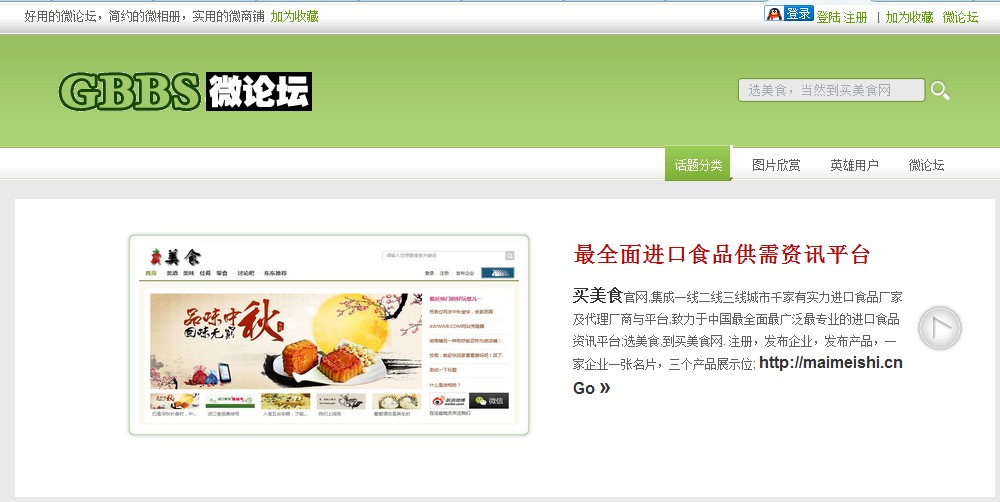This screenshot has width=1000, height=502.
Task: Click the 买美食 bold text in description
Action: [598, 295]
